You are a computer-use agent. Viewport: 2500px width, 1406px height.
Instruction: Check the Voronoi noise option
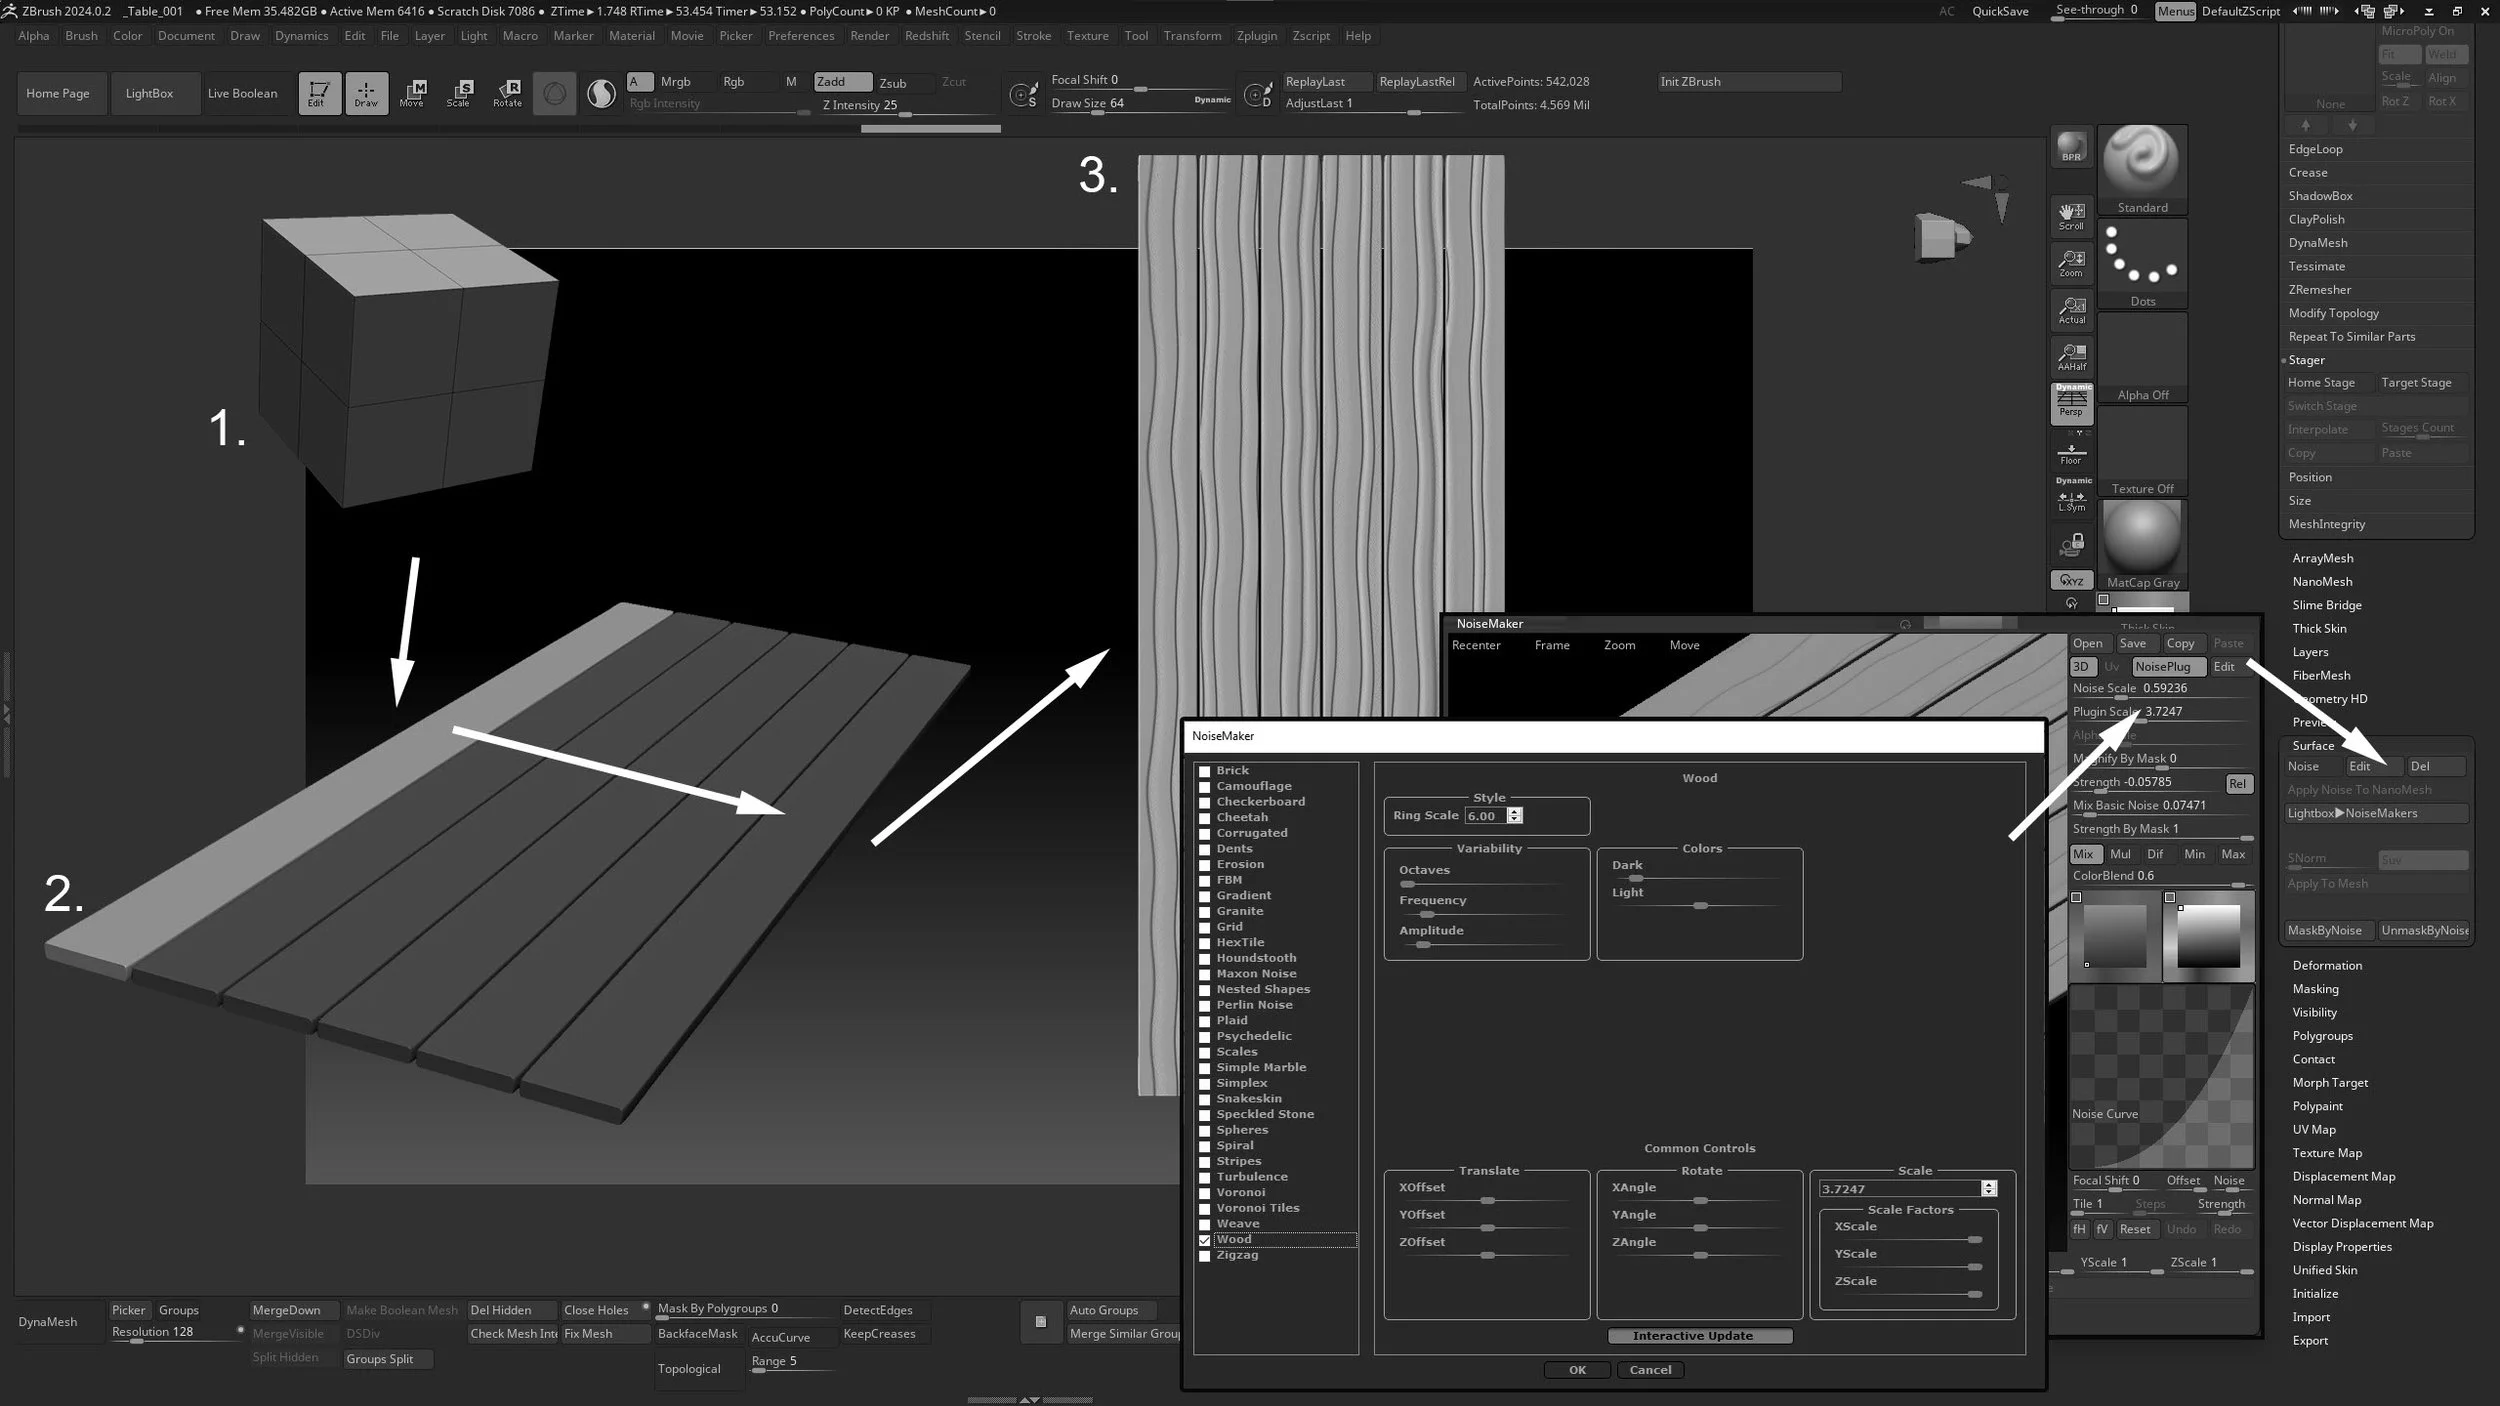click(1205, 1193)
